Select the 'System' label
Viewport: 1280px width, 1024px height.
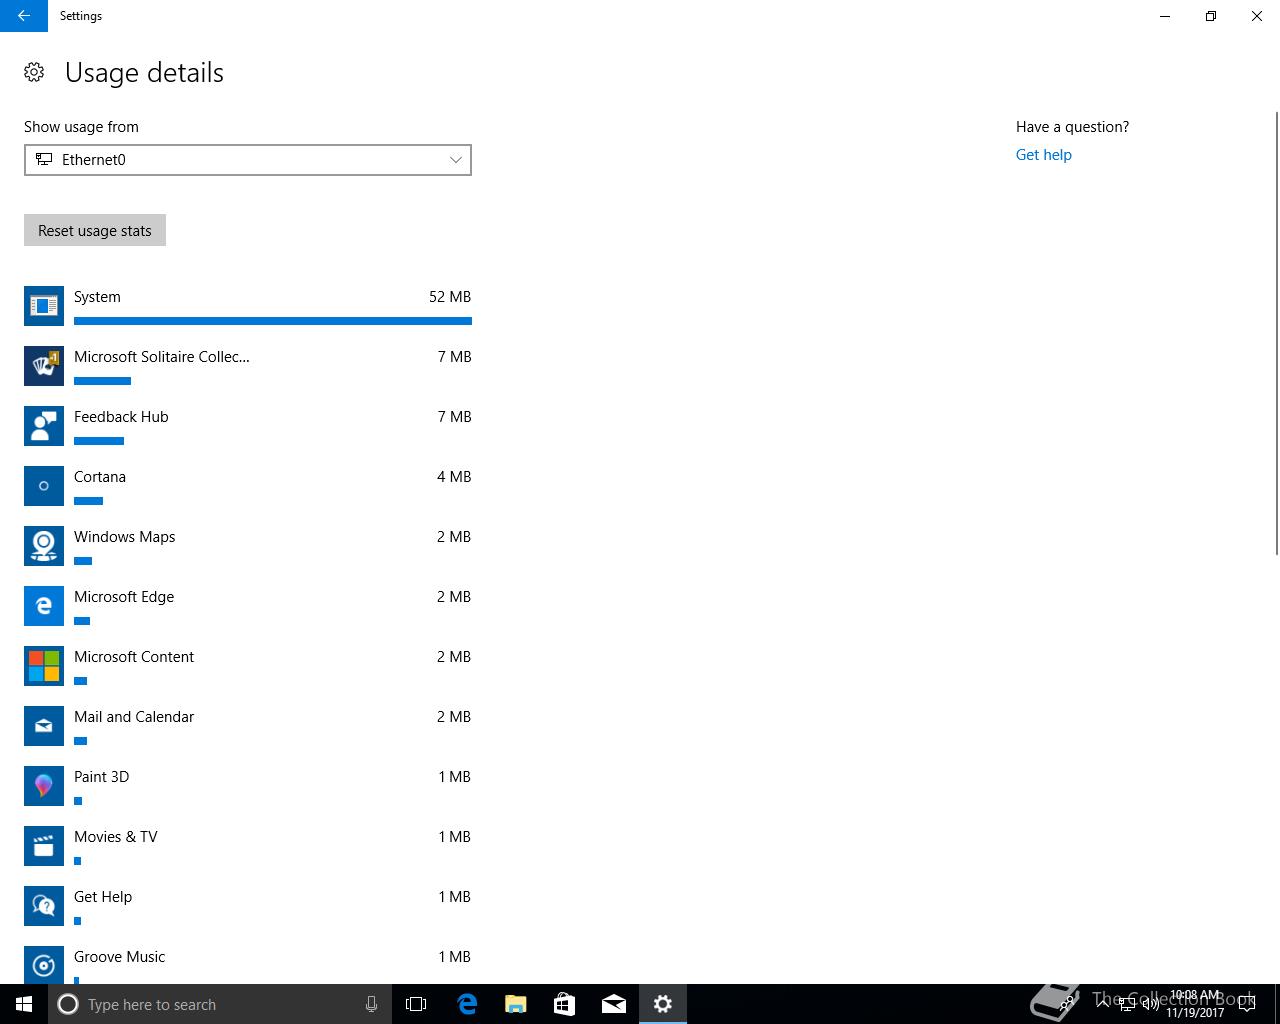[x=97, y=297]
